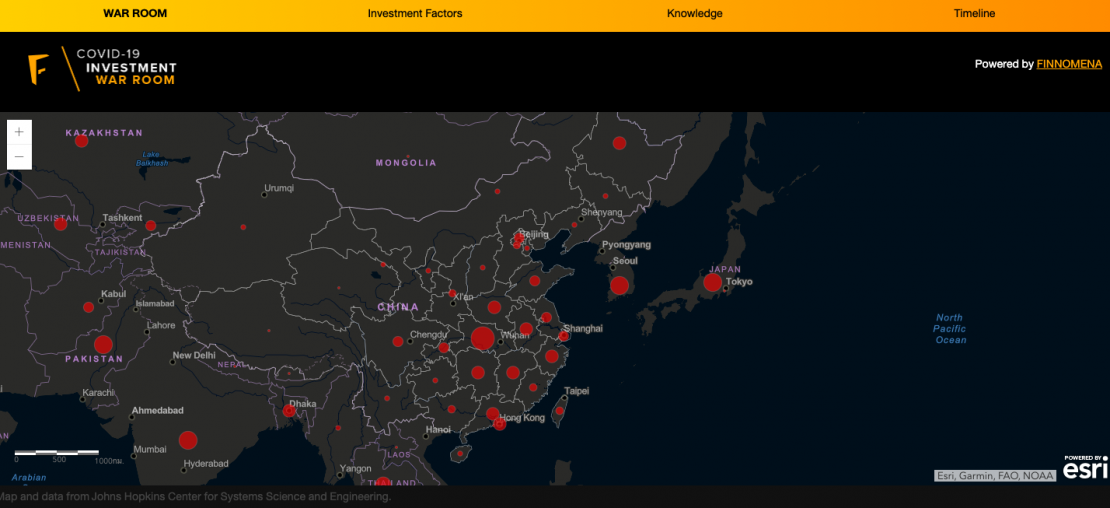The height and width of the screenshot is (508, 1110).
Task: Select the red marker near Taipei
Action: tap(560, 410)
